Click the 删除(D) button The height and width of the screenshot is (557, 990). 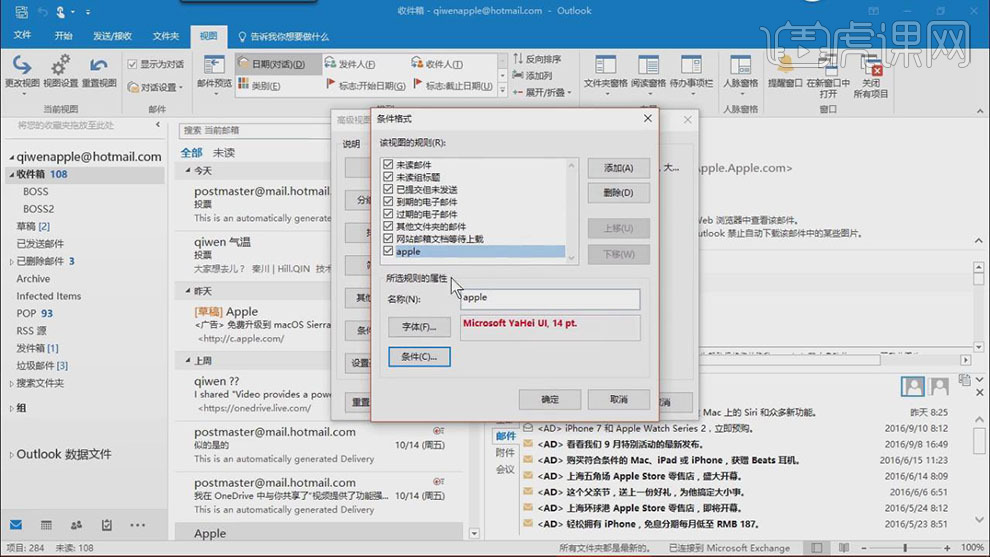pyautogui.click(x=618, y=193)
